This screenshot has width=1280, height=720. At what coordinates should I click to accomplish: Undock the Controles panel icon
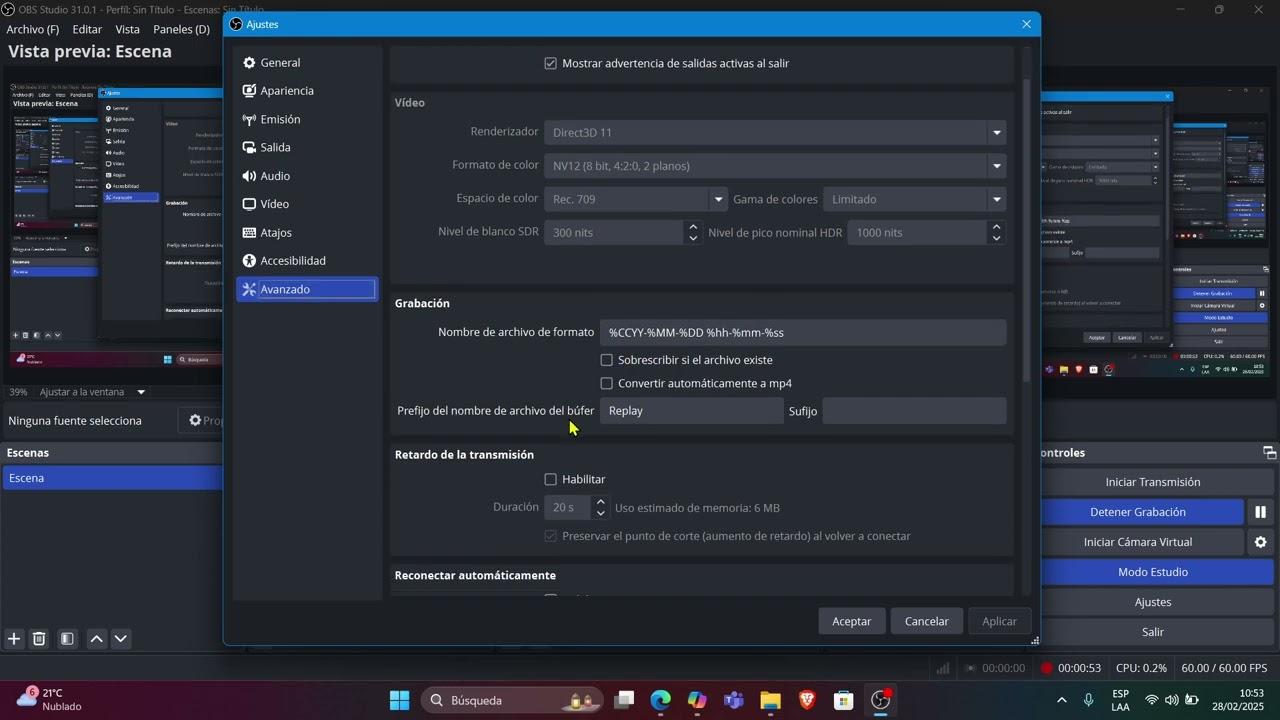point(1269,453)
